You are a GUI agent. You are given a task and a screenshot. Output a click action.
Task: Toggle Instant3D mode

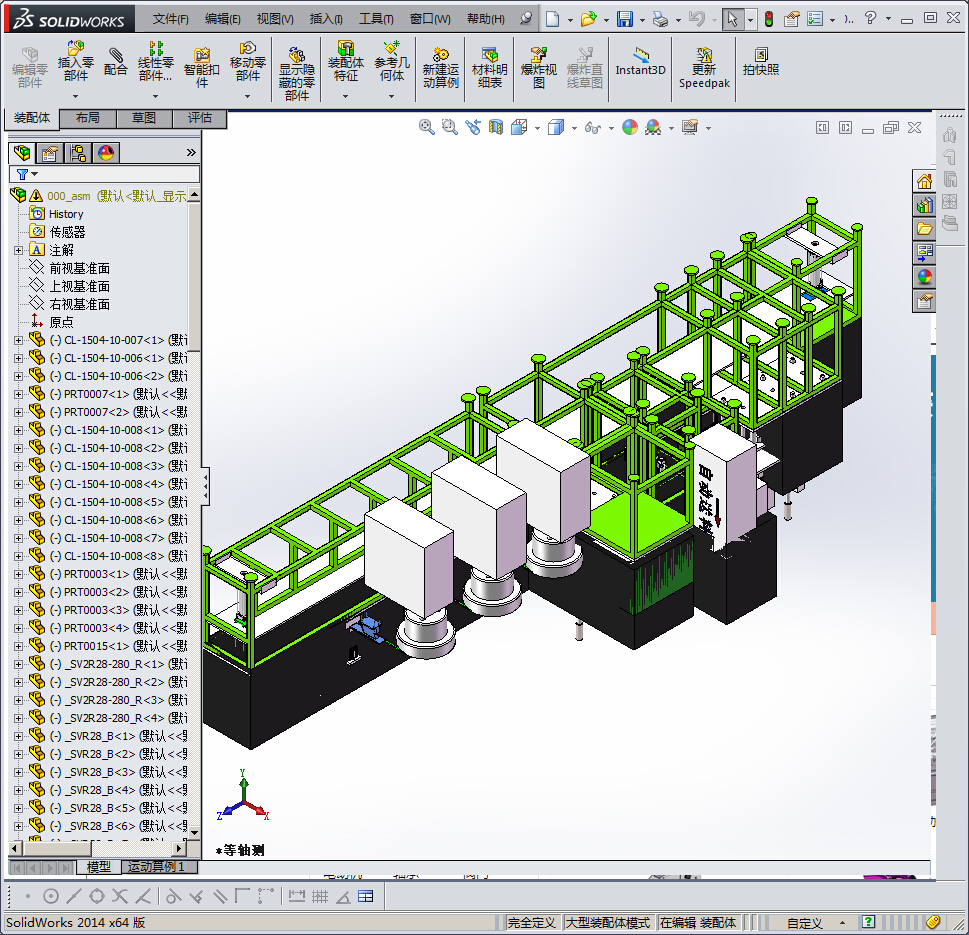tap(640, 62)
